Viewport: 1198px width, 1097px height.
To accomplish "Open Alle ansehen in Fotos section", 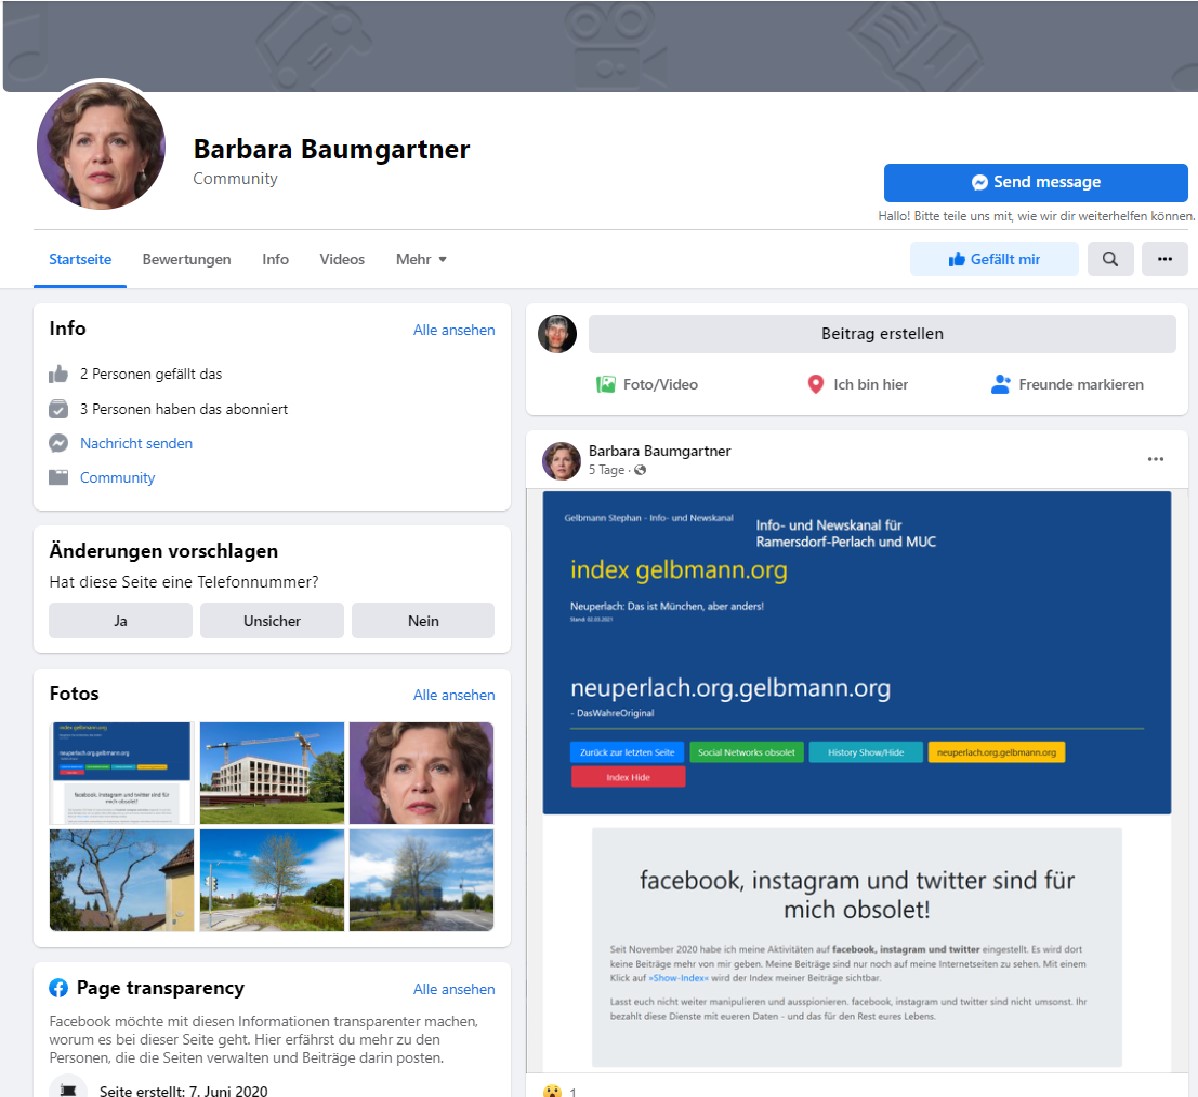I will [454, 695].
